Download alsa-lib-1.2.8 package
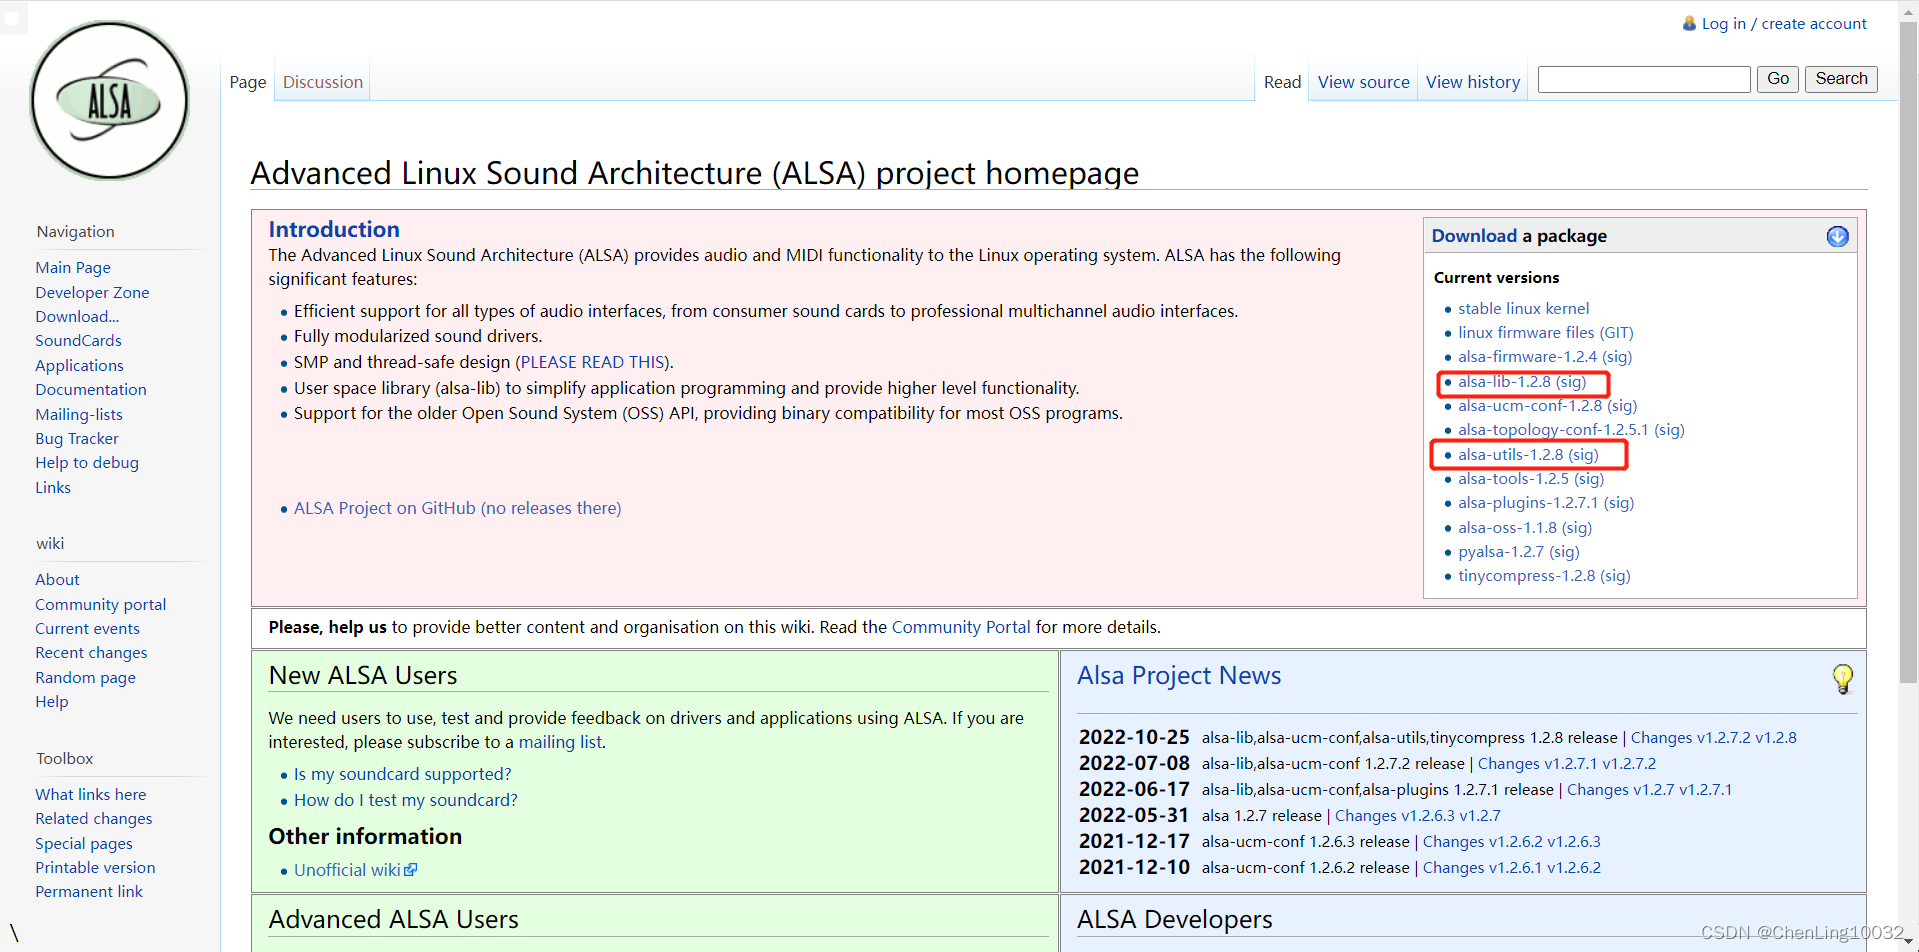This screenshot has height=952, width=1919. pyautogui.click(x=1504, y=381)
